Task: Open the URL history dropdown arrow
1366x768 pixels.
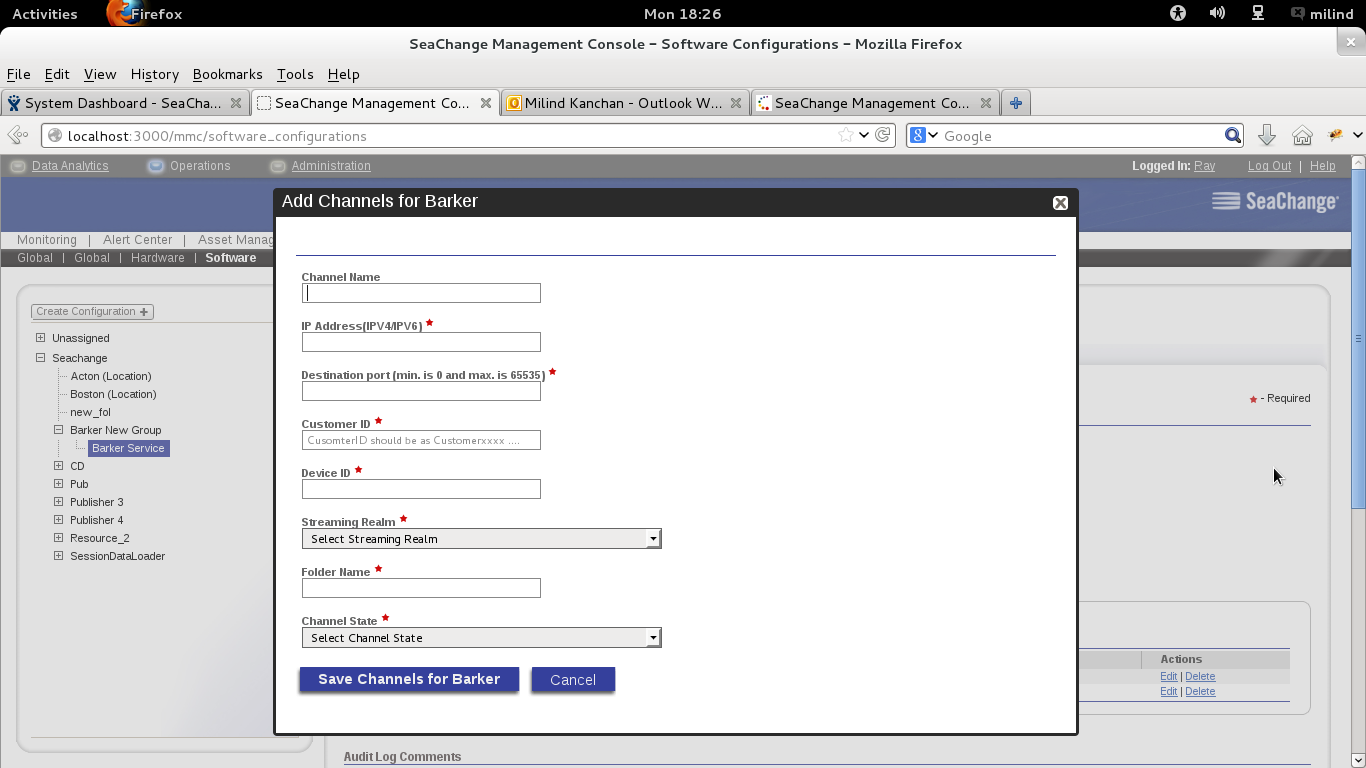Action: pos(864,135)
